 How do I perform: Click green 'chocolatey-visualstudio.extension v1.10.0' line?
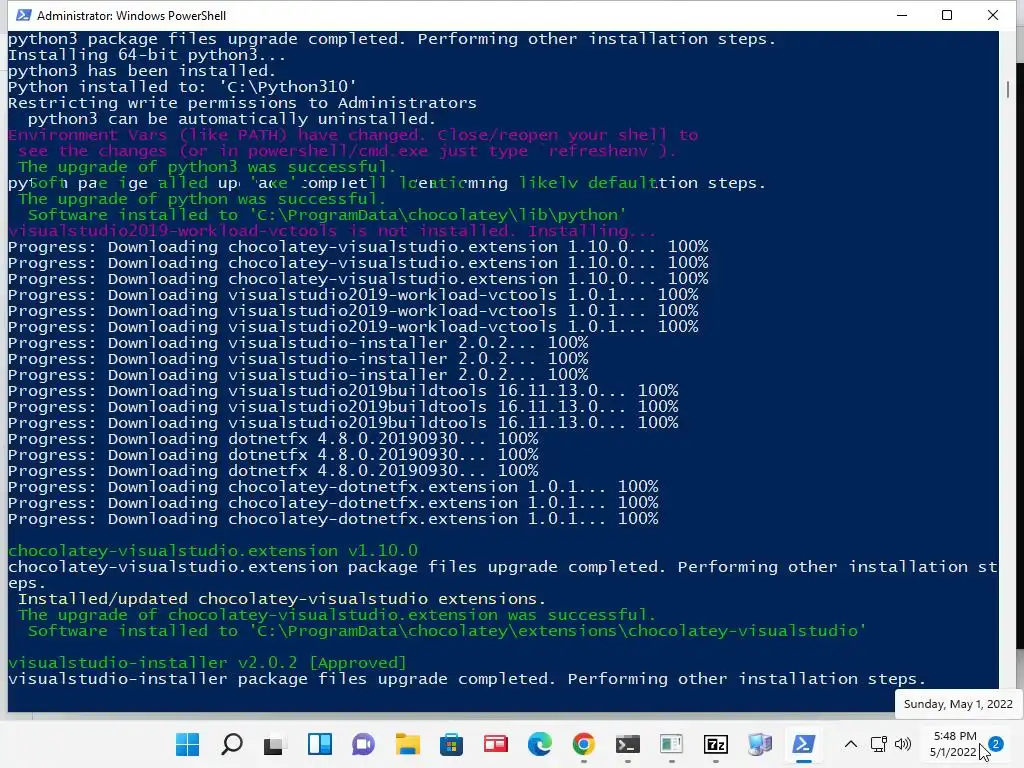213,551
